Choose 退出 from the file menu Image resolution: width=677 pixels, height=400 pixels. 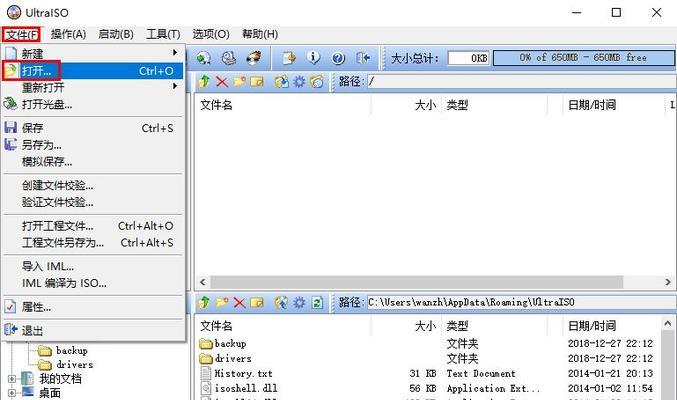(93, 330)
